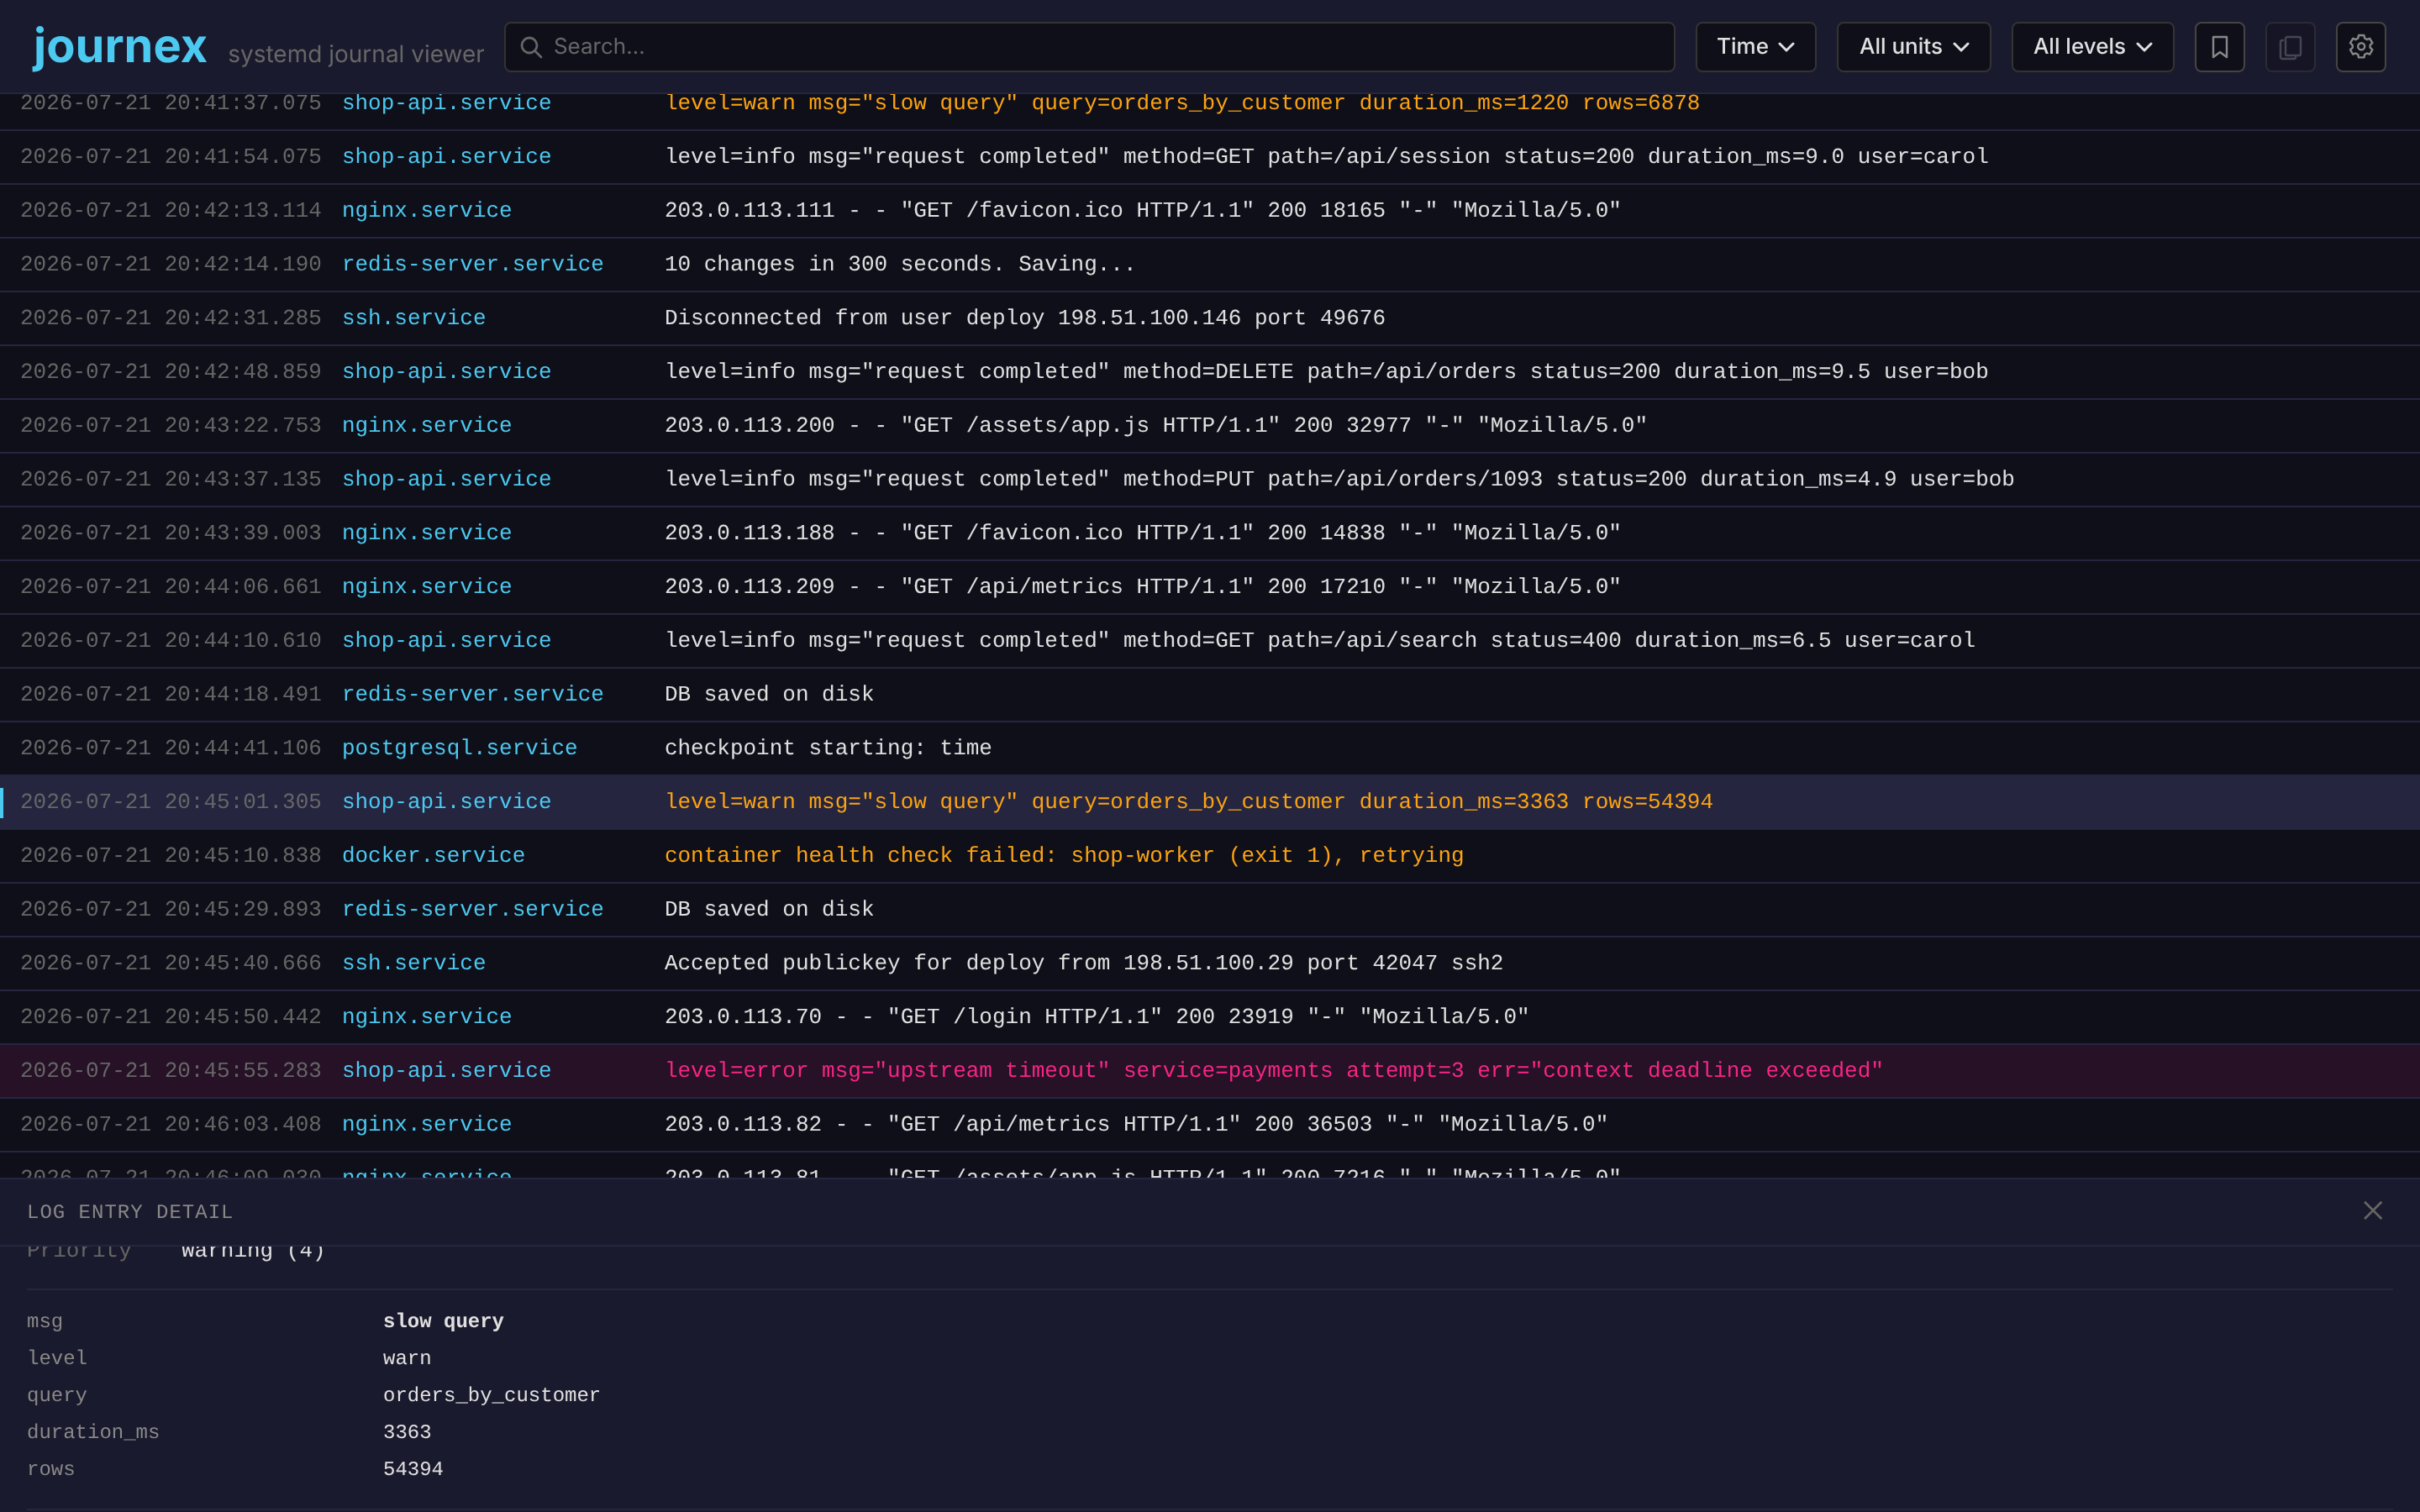
Task: Select the GET /api/session user=carol row
Action: 1210,157
